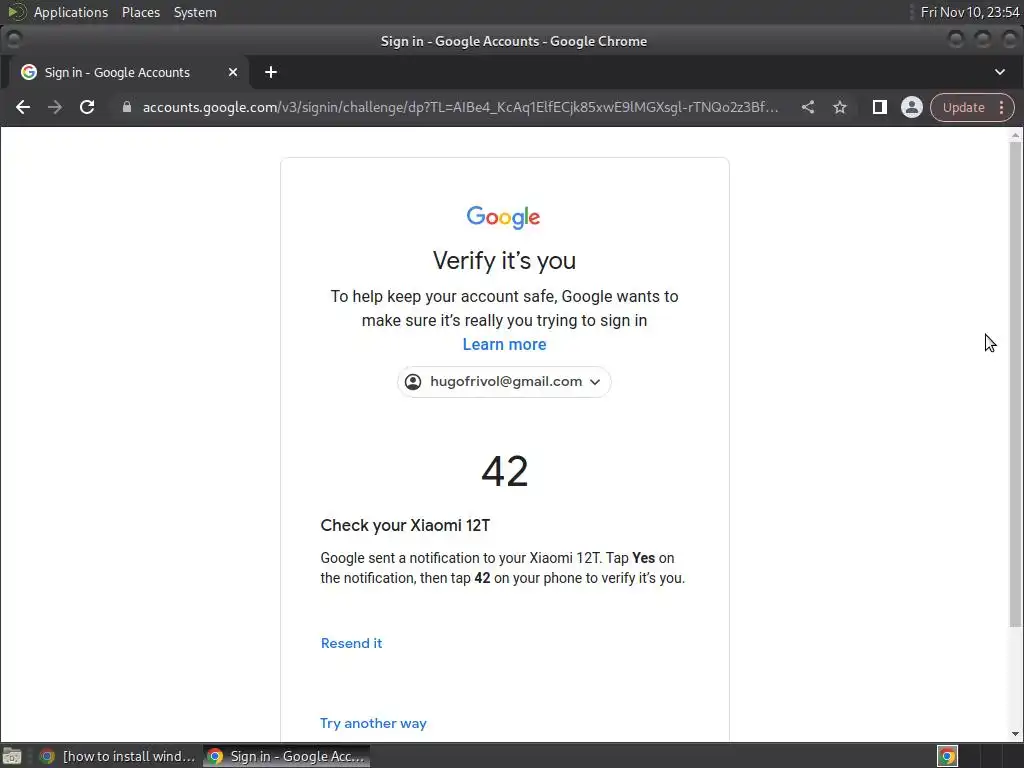Click the clock showing Fri Nov 10, 23:54
Screen dimensions: 1024x768
[970, 12]
